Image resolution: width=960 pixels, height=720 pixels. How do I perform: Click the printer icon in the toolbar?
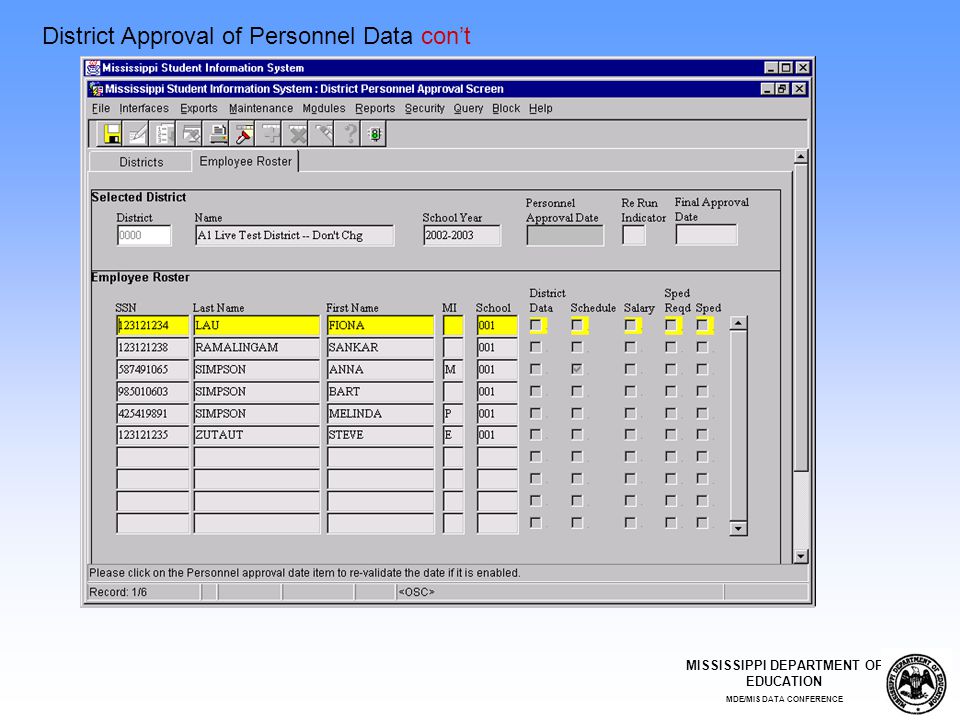pos(218,133)
